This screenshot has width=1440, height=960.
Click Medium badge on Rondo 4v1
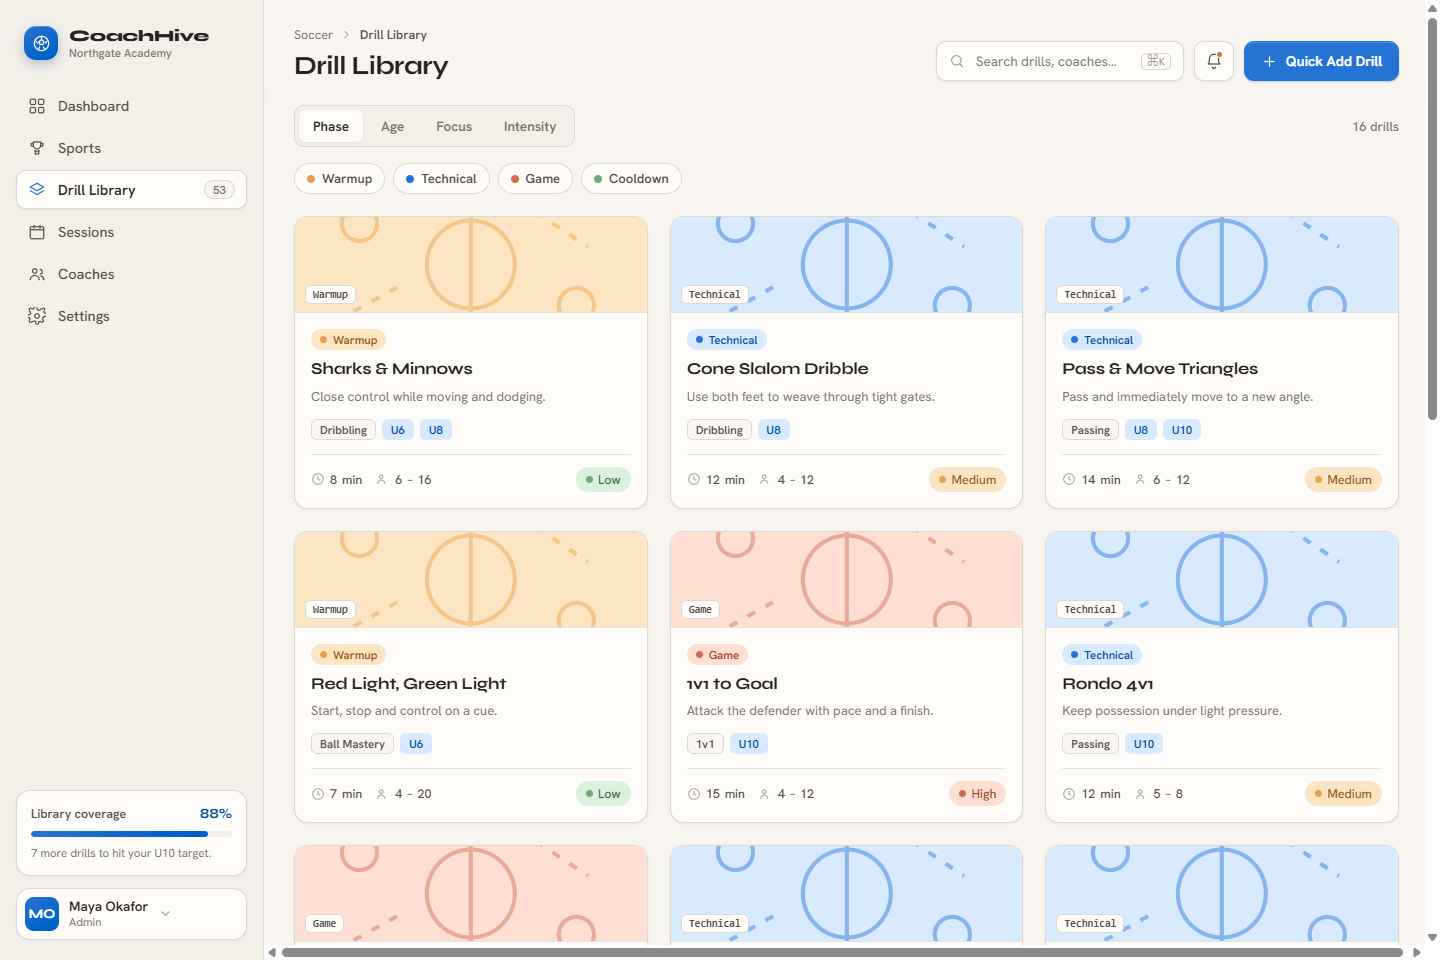coord(1343,794)
